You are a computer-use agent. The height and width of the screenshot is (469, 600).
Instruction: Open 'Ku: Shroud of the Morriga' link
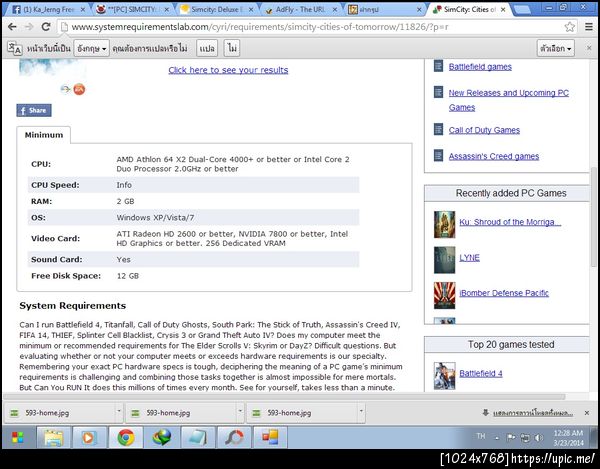(510, 222)
